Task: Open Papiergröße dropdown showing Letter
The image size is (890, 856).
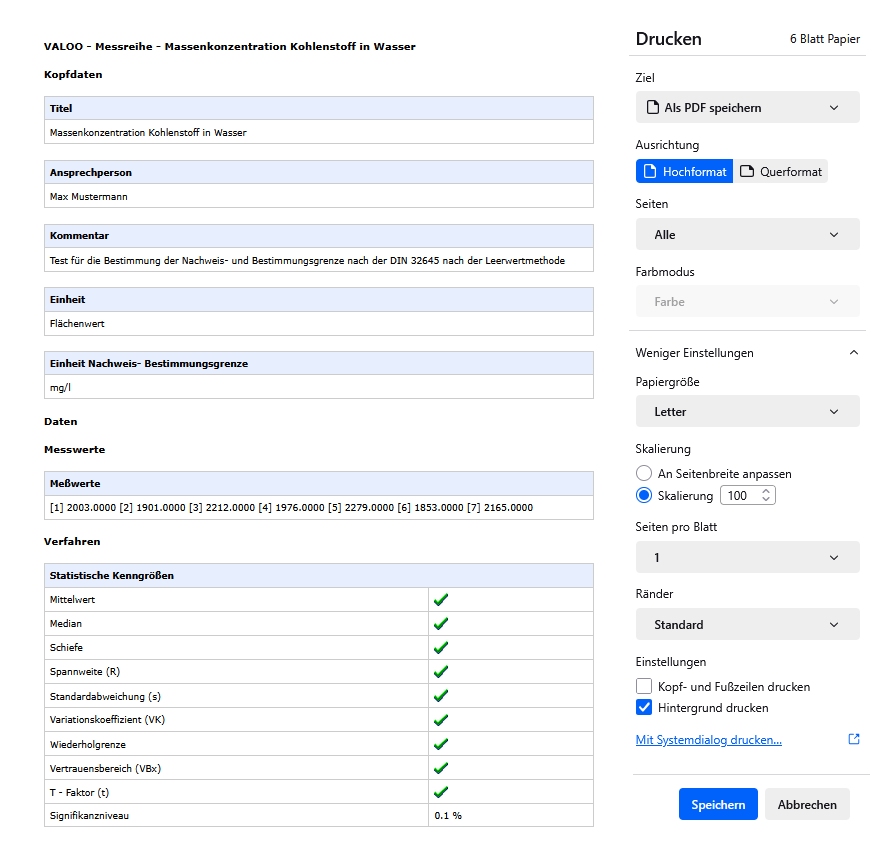Action: 747,412
